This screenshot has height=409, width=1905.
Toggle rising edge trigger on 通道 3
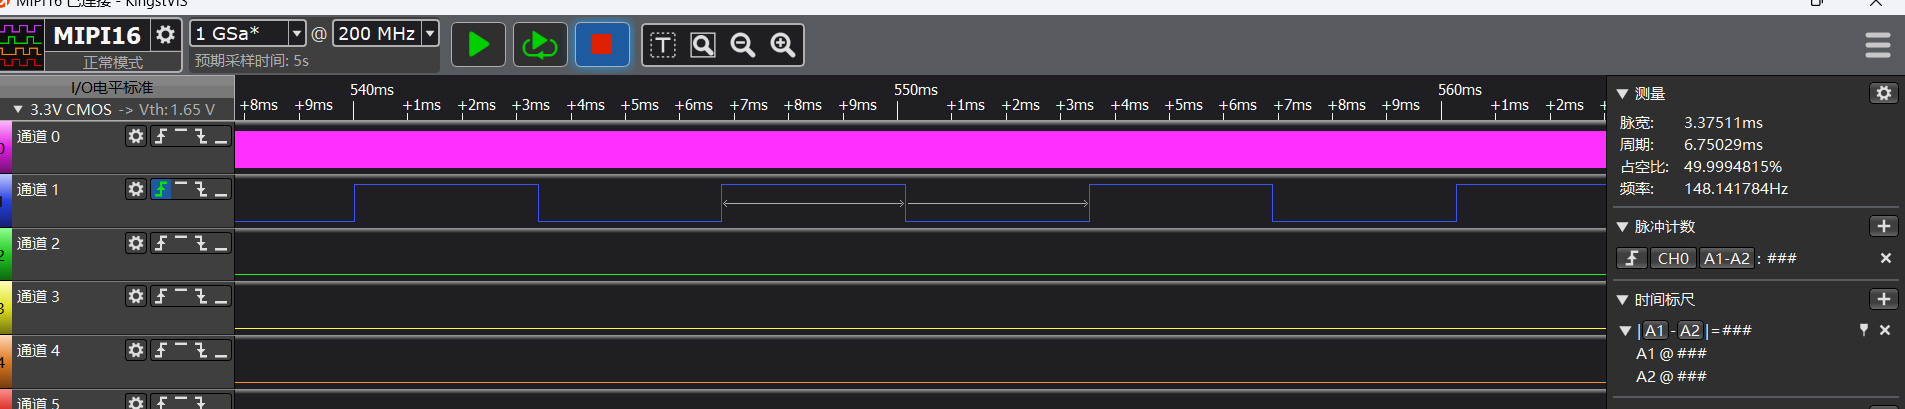click(x=161, y=296)
